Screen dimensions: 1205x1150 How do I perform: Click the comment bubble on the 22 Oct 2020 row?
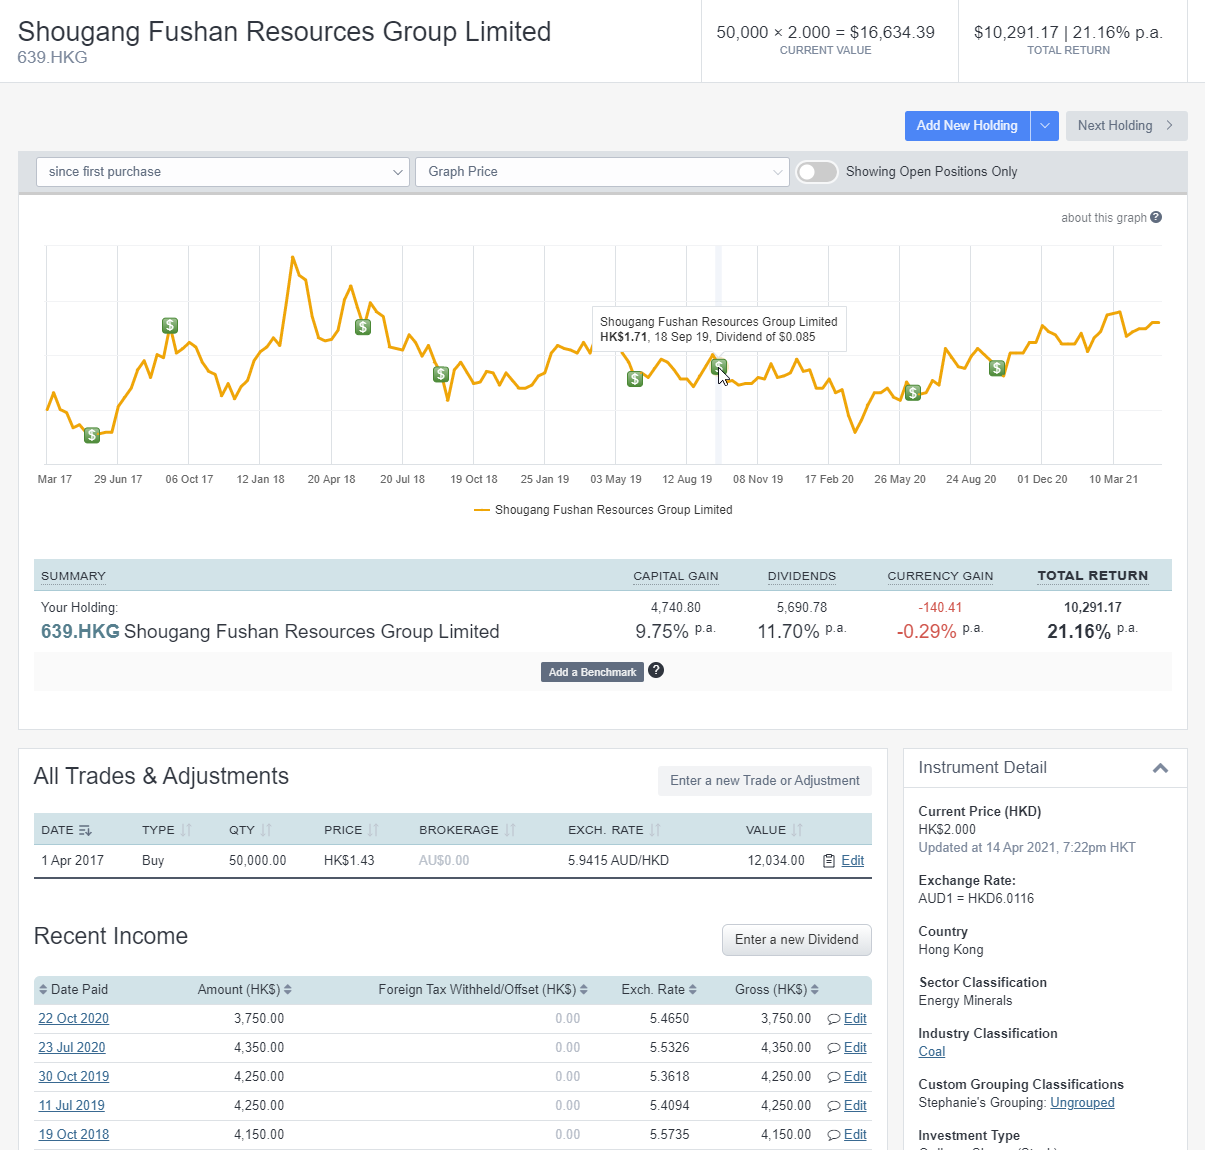(833, 1018)
